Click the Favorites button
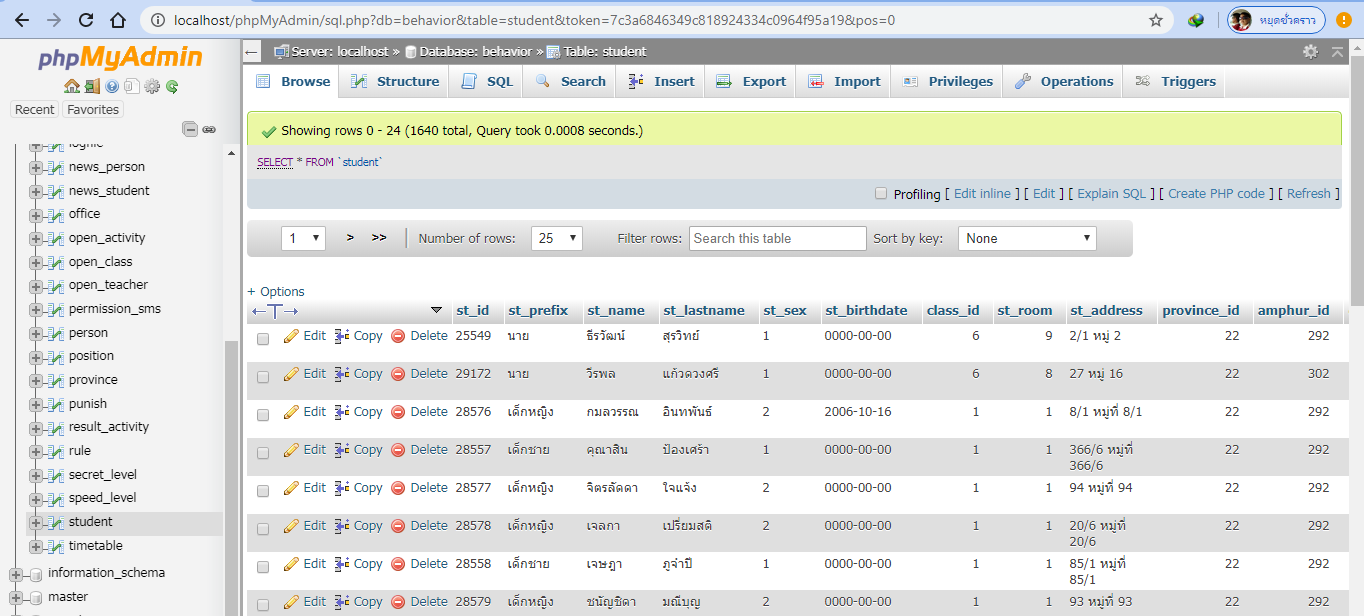 point(92,110)
